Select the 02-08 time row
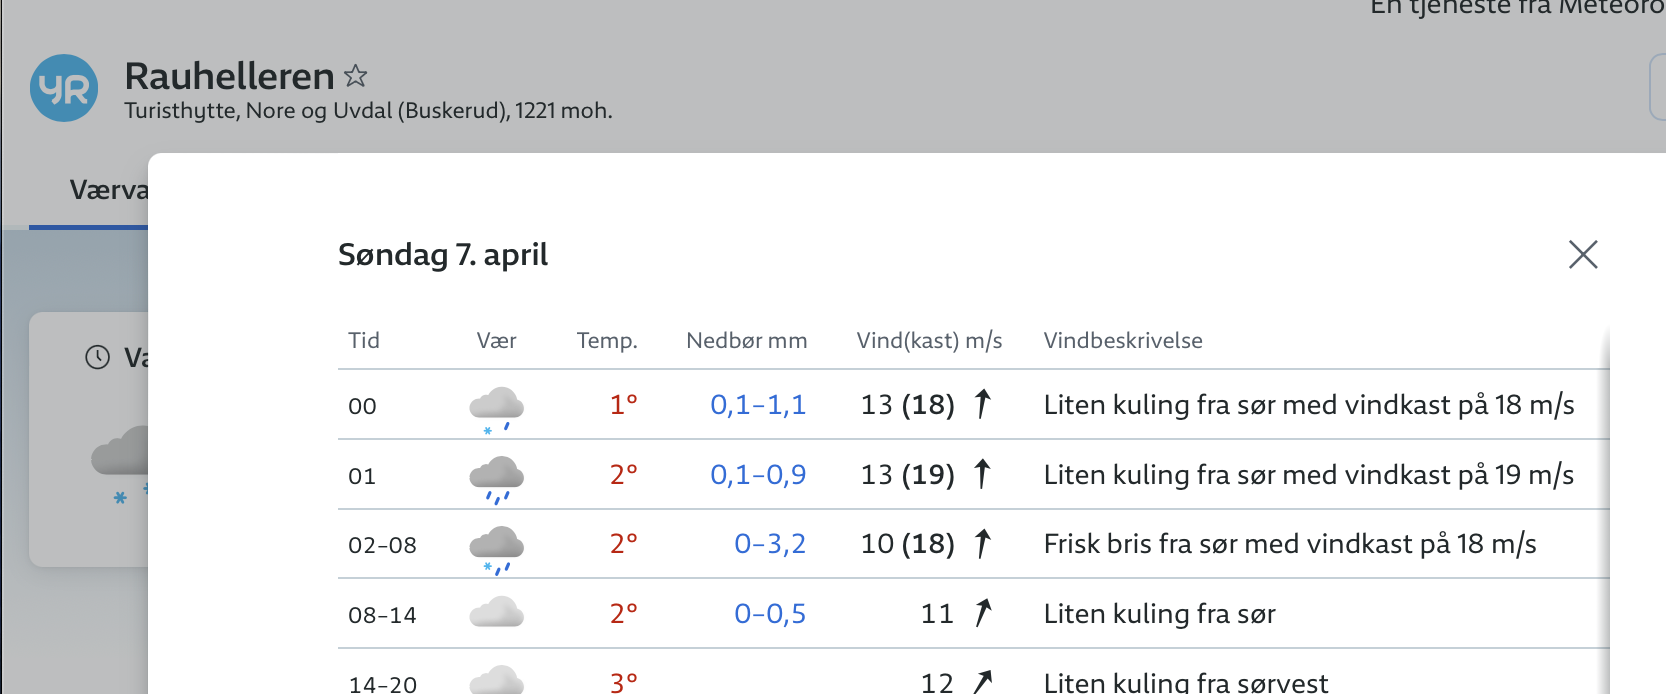This screenshot has height=694, width=1666. pyautogui.click(x=382, y=546)
